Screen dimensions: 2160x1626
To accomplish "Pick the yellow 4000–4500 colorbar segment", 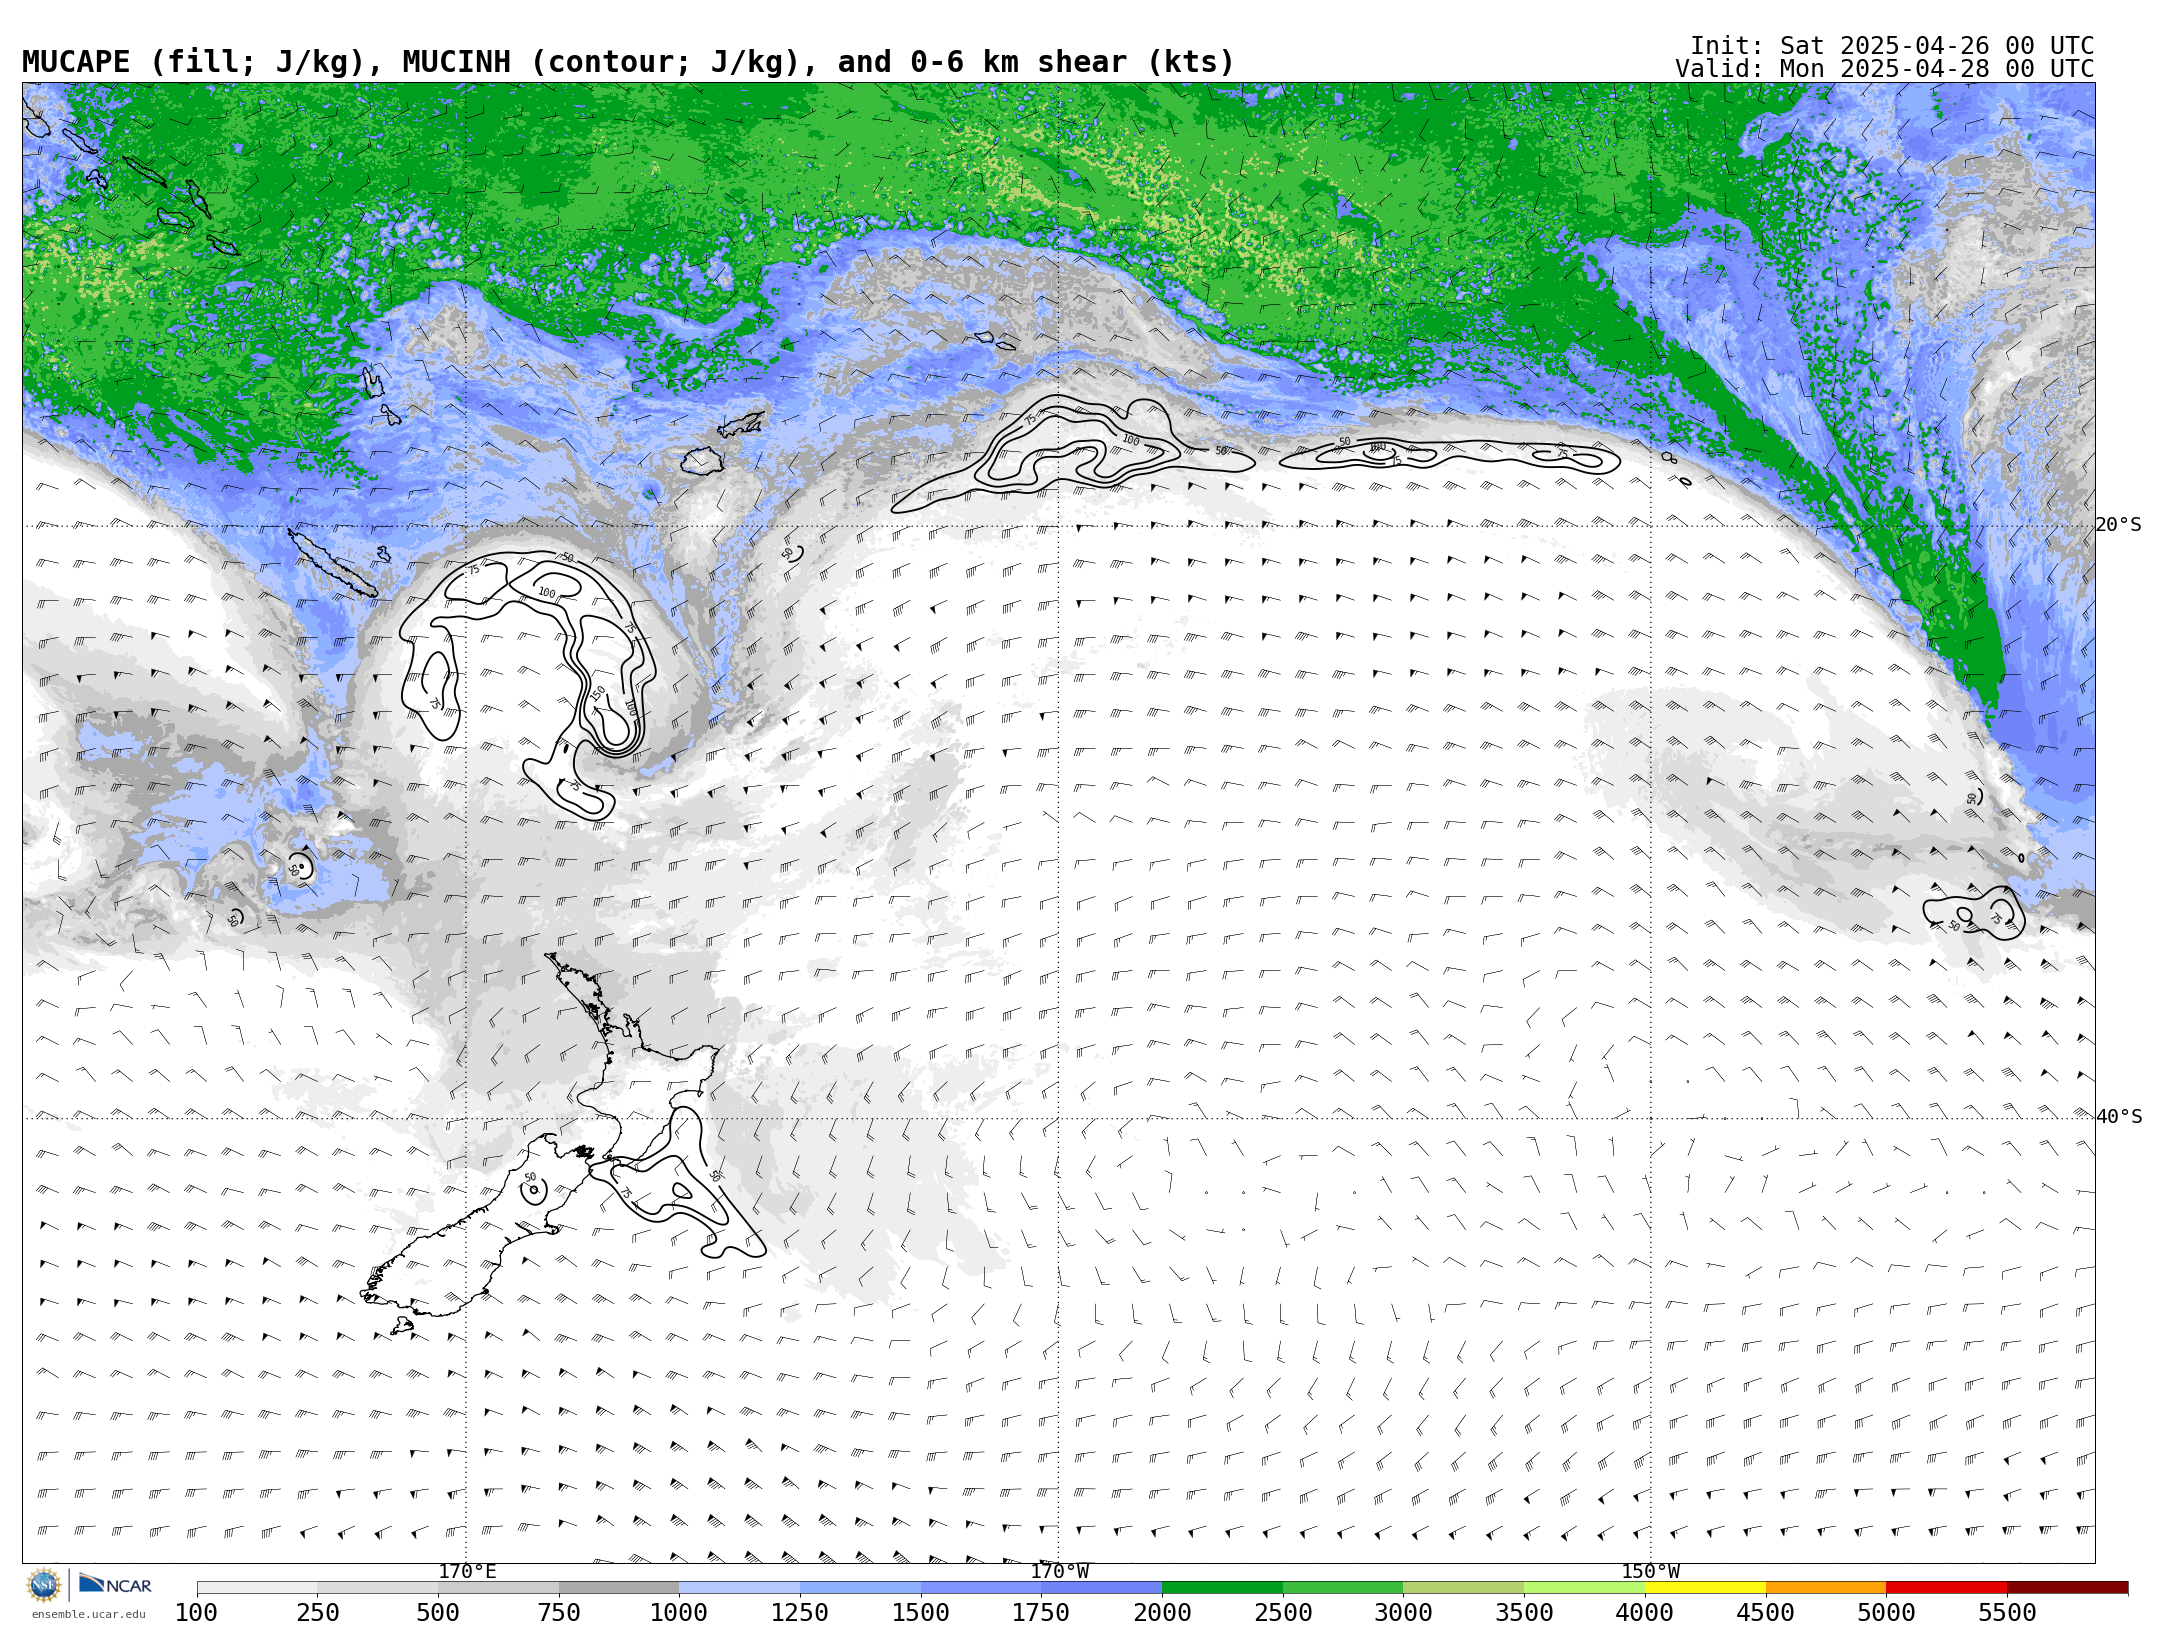I will click(x=1705, y=1588).
